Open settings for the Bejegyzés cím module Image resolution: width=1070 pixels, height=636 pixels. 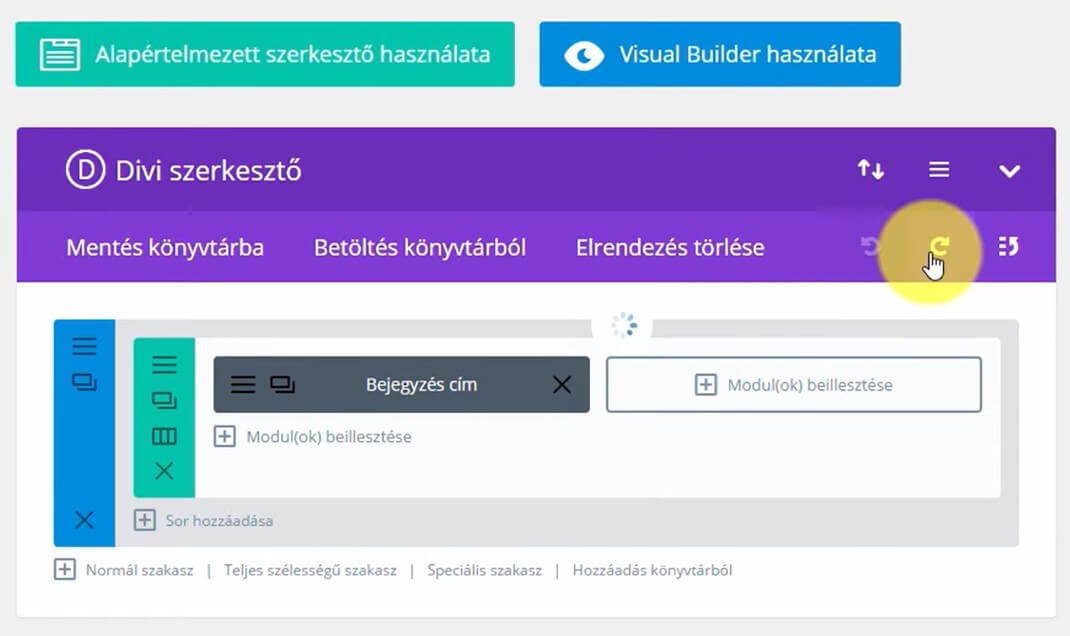pyautogui.click(x=243, y=384)
